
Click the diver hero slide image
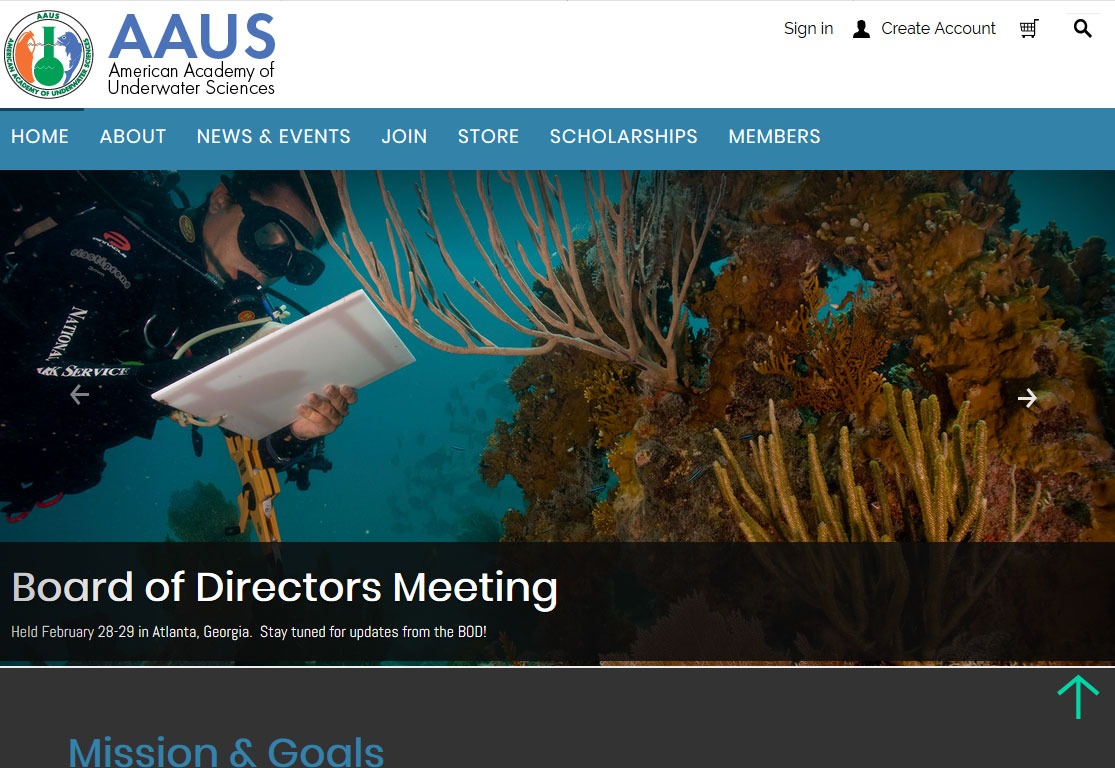pyautogui.click(x=558, y=356)
